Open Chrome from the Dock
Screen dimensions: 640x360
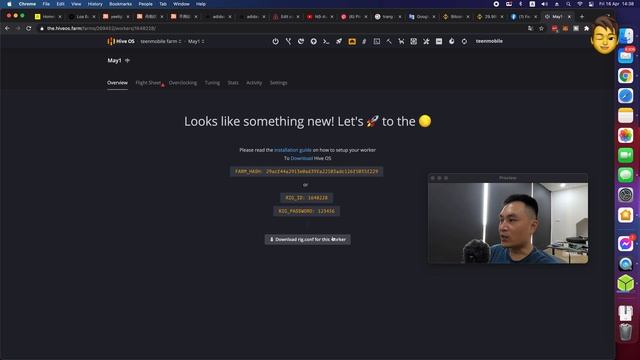(625, 76)
